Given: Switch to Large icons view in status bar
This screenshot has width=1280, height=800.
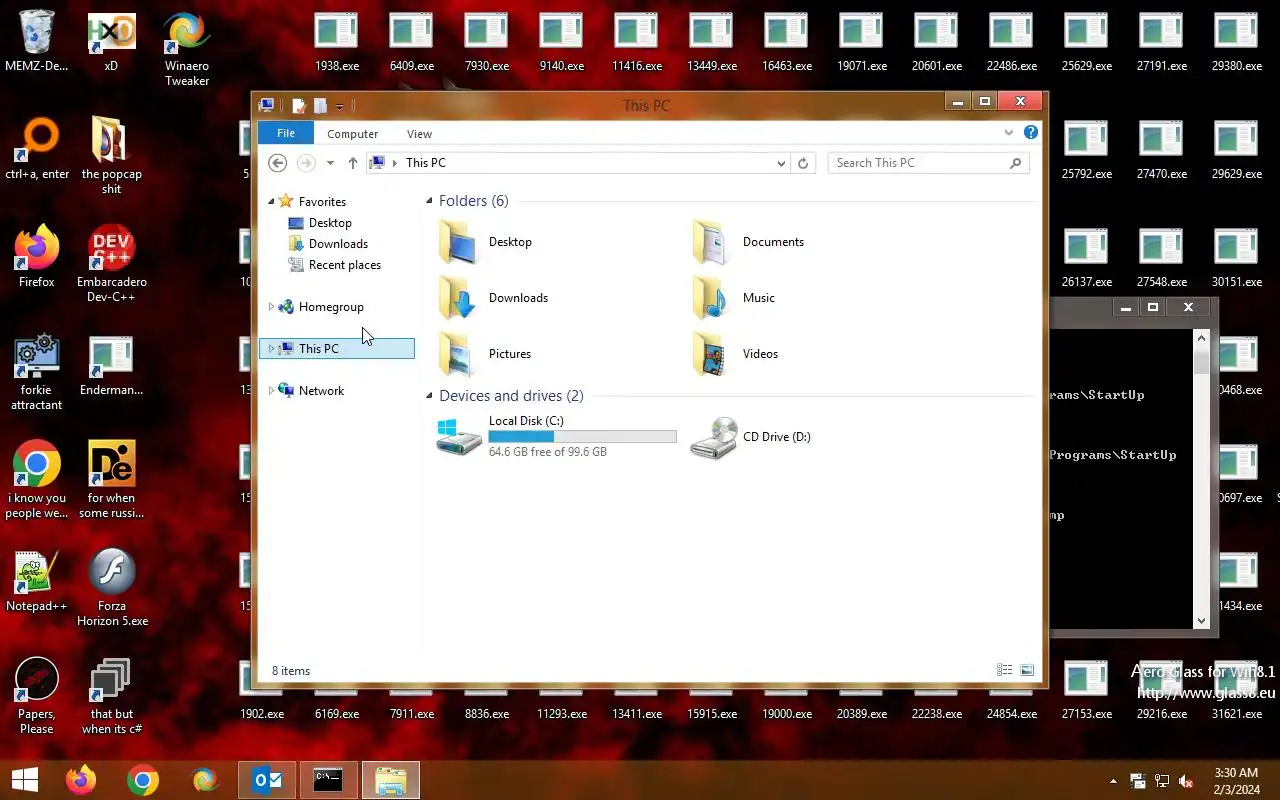Looking at the screenshot, I should (x=1027, y=670).
